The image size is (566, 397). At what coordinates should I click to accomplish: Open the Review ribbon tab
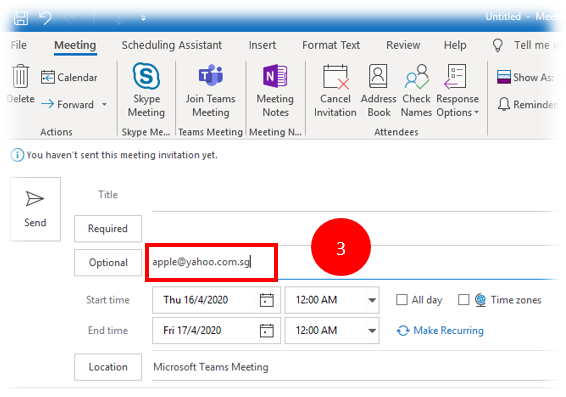point(403,45)
